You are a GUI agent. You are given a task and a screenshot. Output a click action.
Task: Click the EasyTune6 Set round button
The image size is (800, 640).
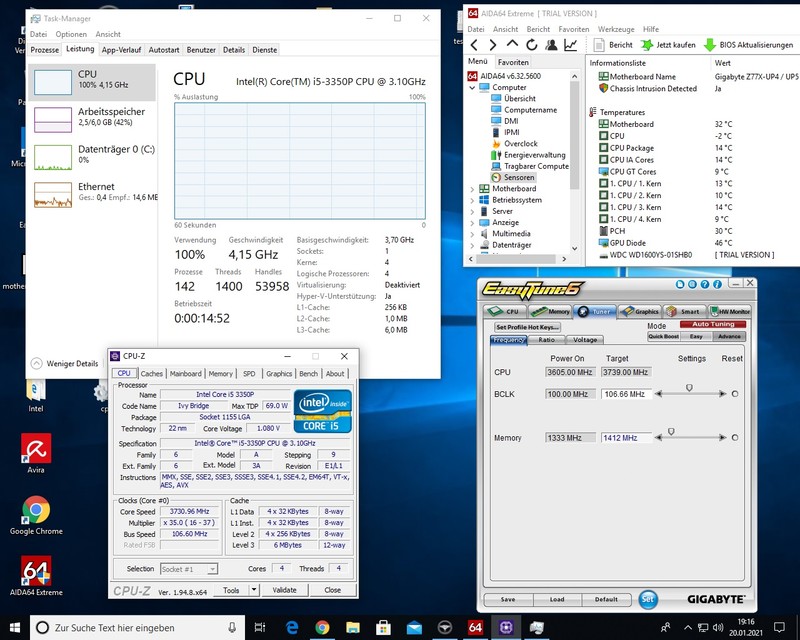tap(648, 599)
